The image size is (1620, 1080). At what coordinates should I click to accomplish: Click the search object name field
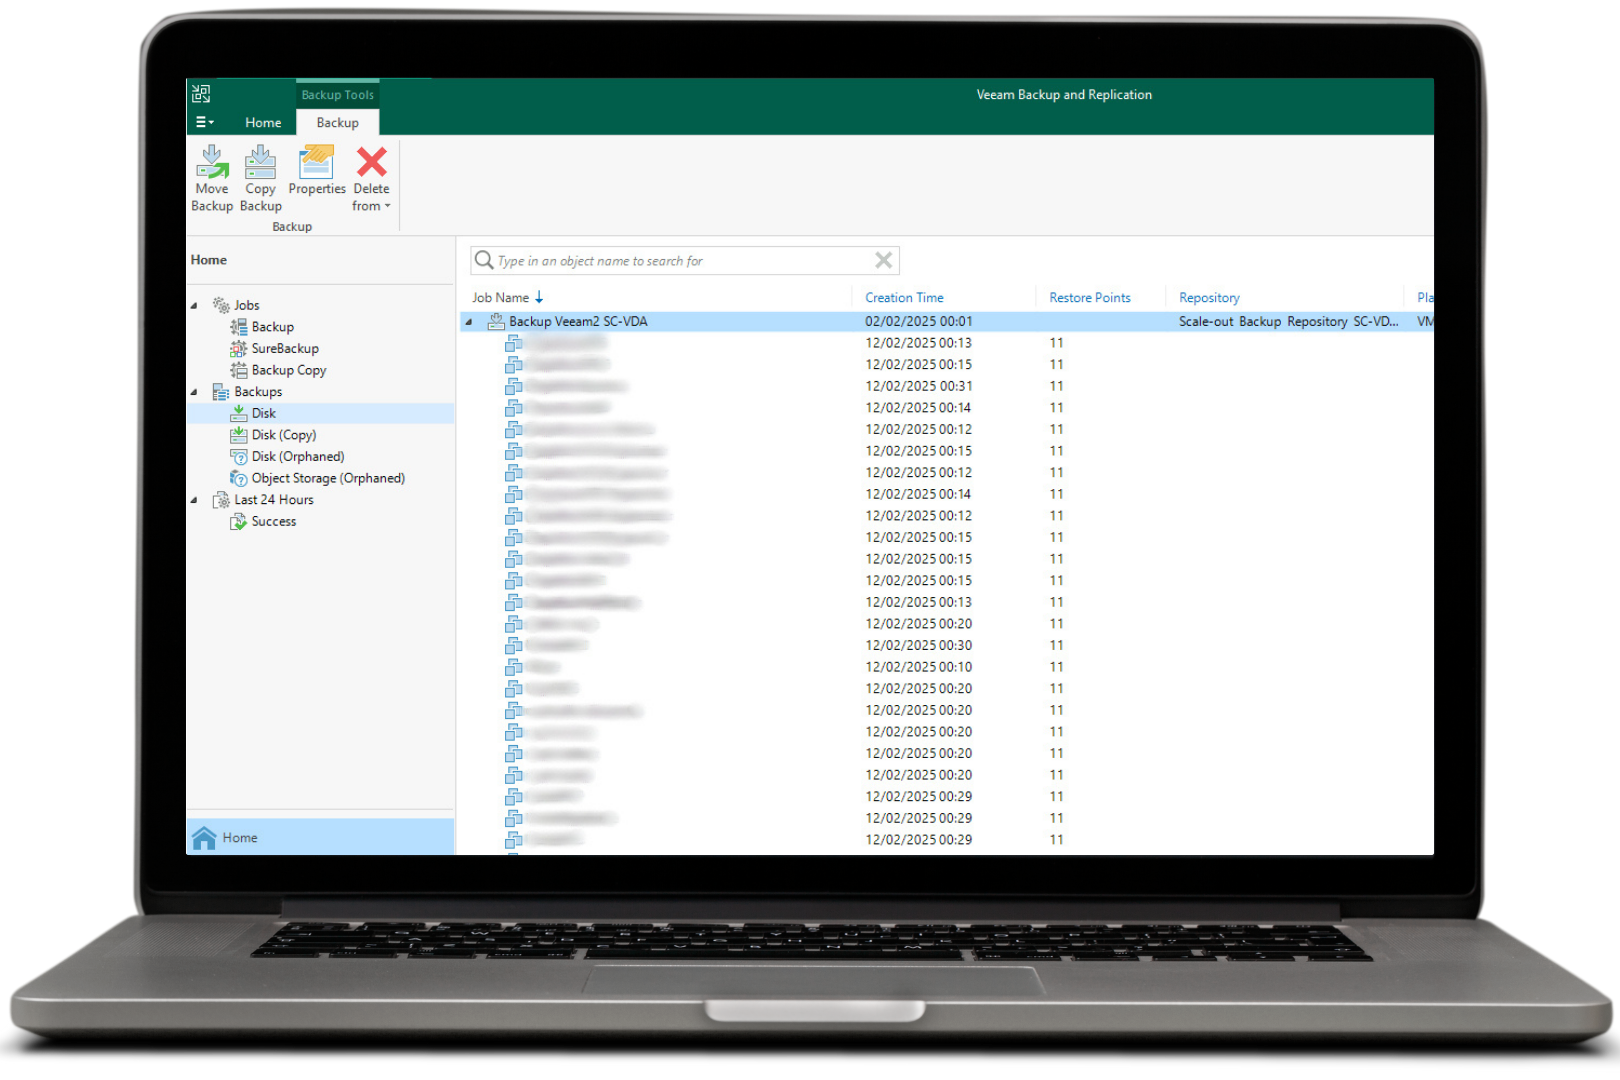685,261
